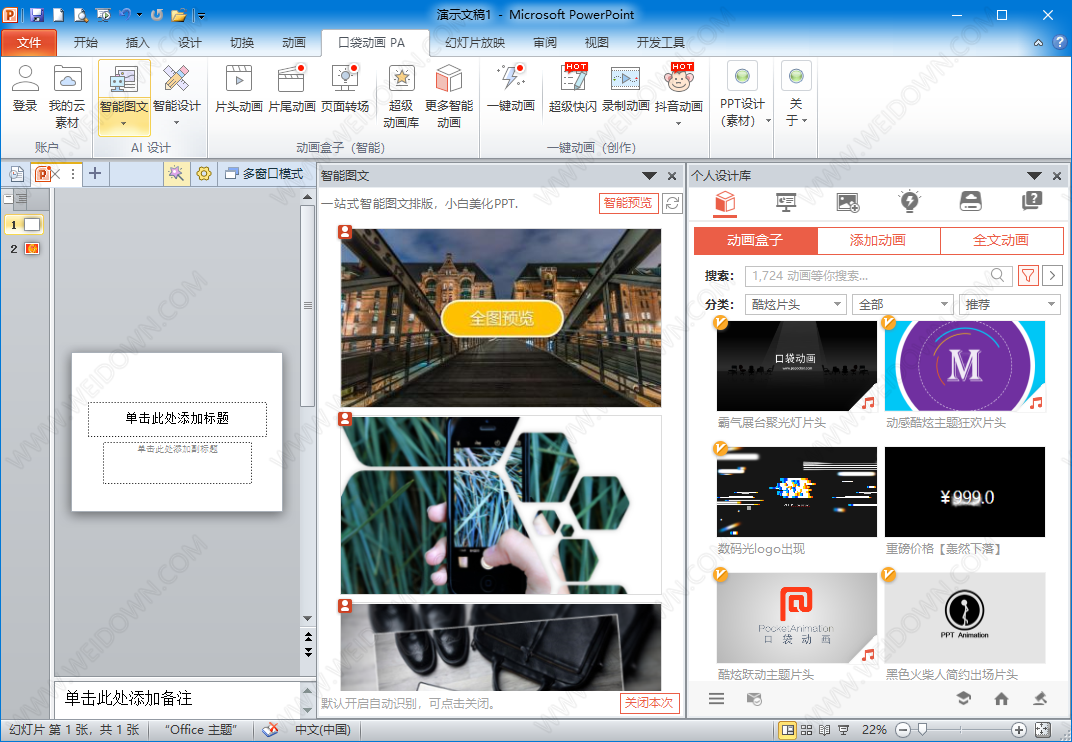Switch to the 开始 Home tab
Viewport: 1072px width, 742px height.
tap(85, 42)
